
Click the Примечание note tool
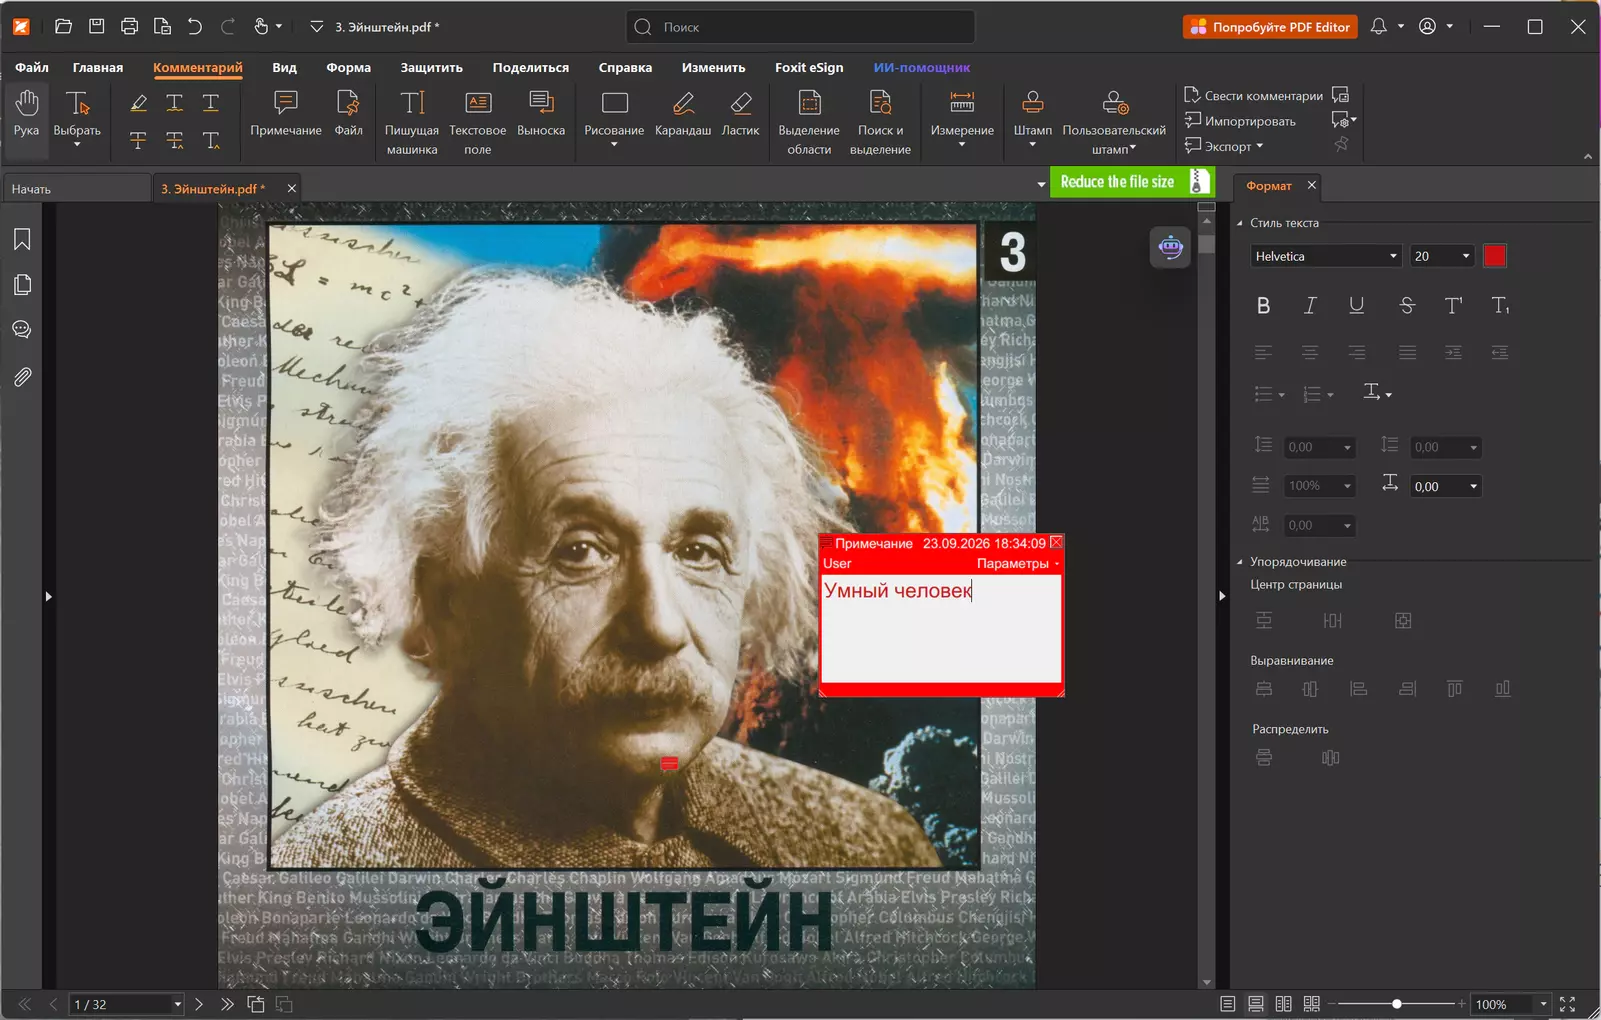coord(286,112)
